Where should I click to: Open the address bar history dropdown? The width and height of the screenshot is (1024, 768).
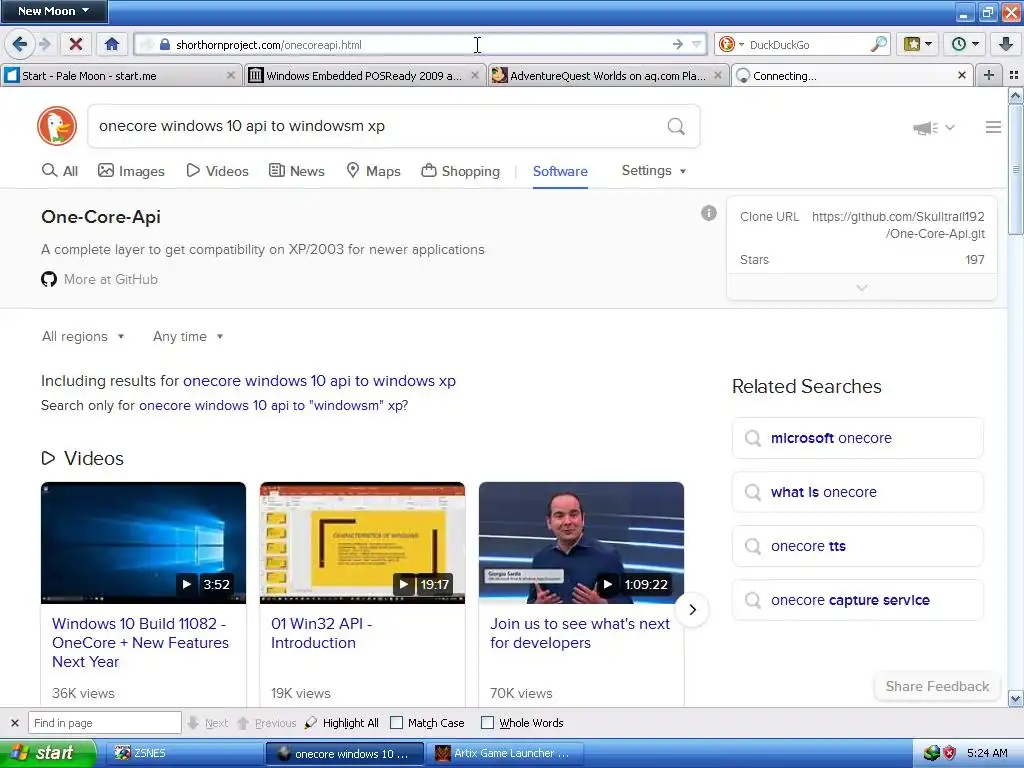[696, 44]
